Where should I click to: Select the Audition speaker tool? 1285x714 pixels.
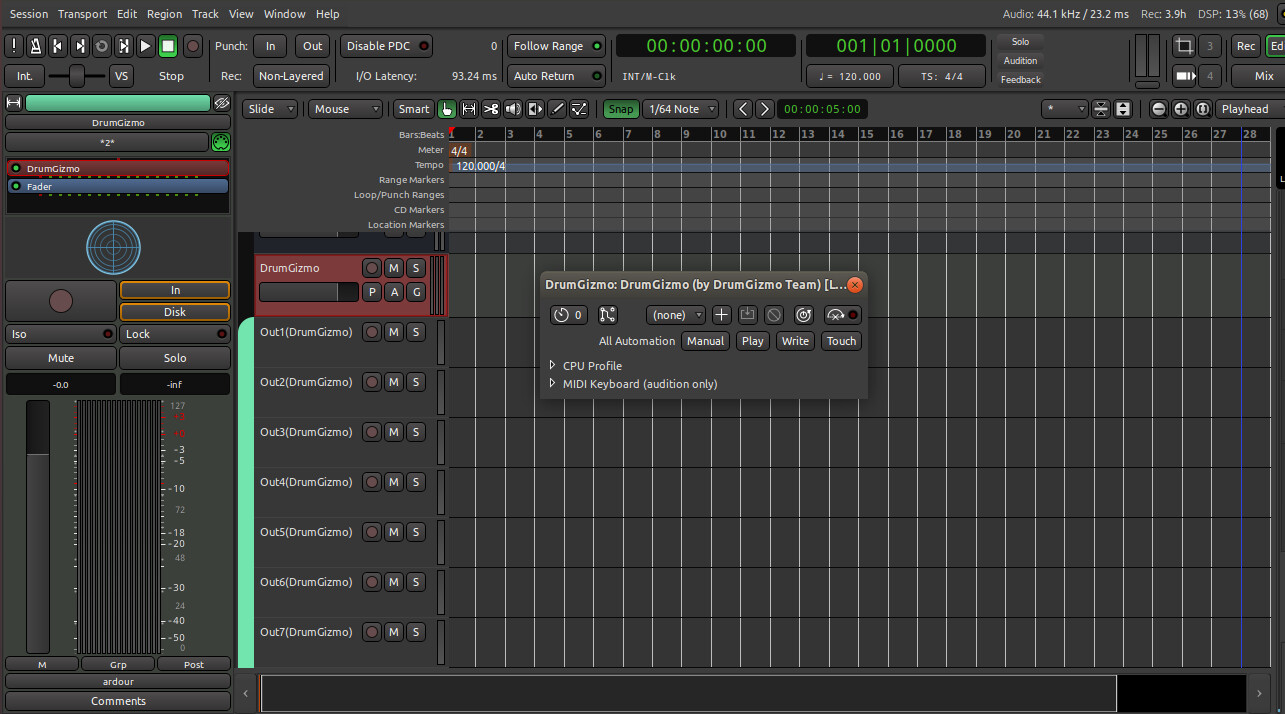tap(513, 109)
